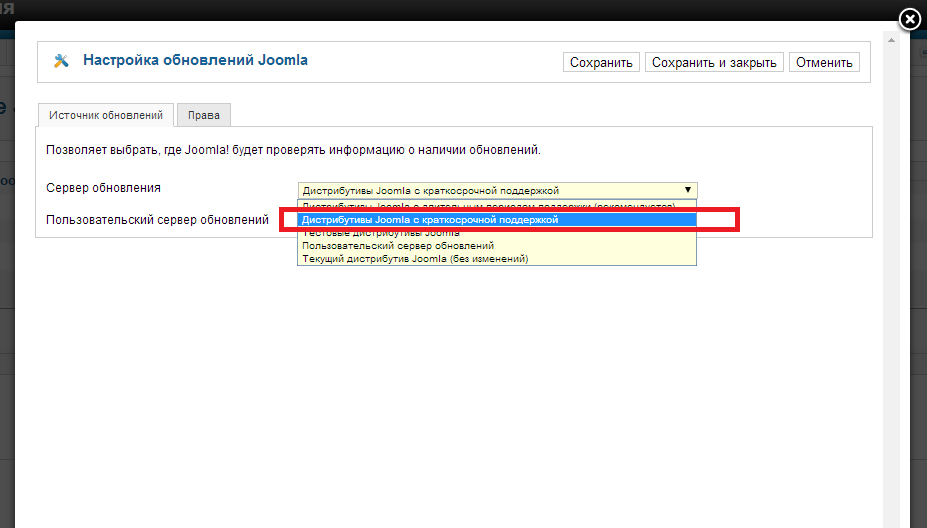927x528 pixels.
Task: Close the modal dialog with the X icon
Action: 908,19
